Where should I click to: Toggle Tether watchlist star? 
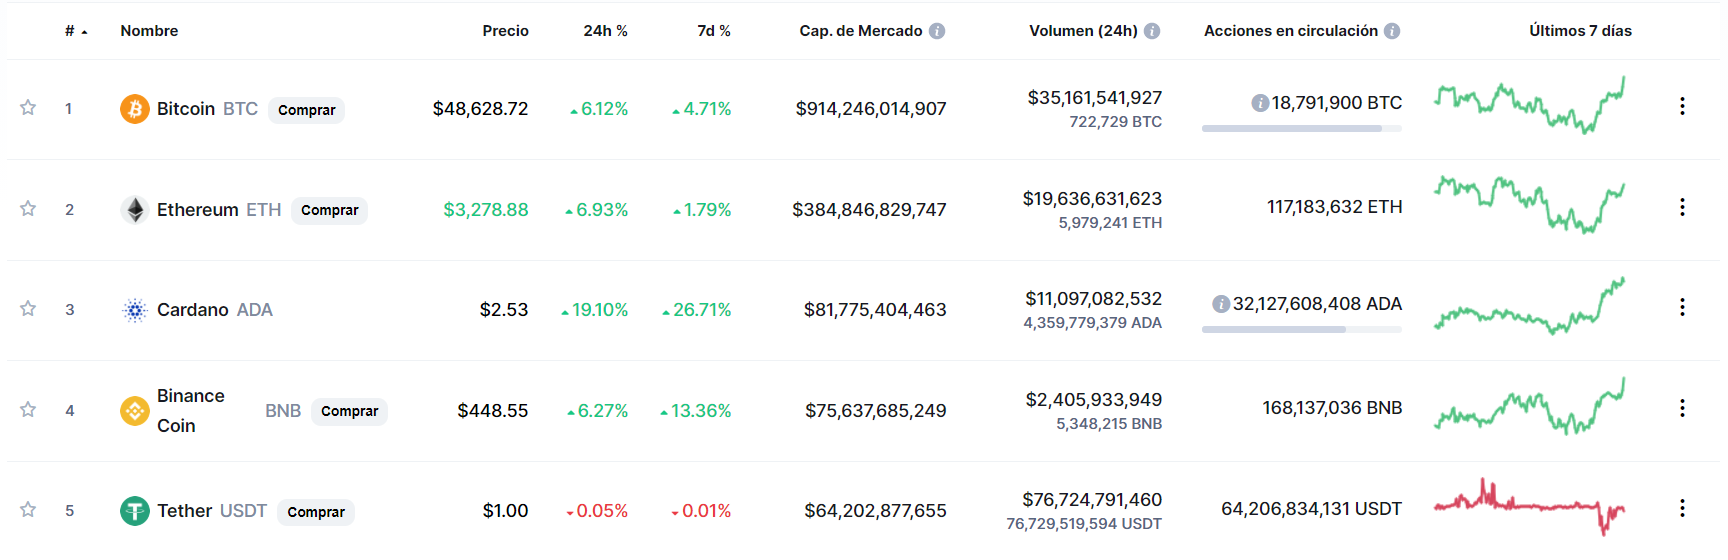(28, 509)
